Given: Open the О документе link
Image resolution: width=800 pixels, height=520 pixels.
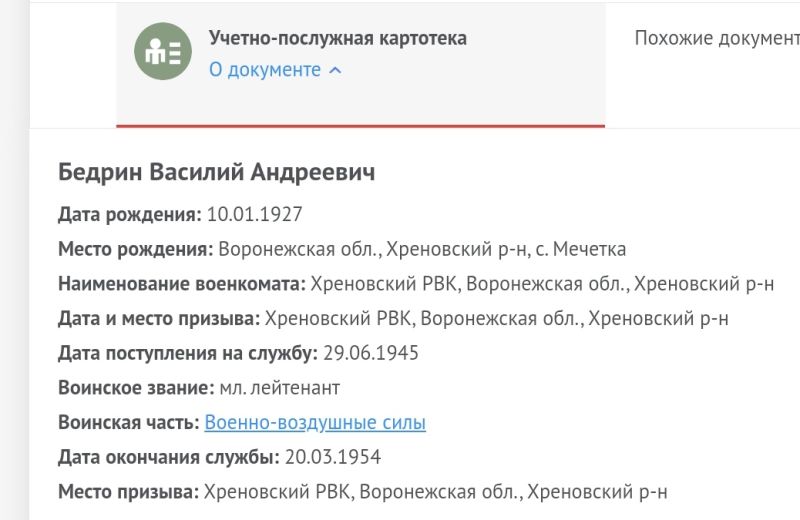Looking at the screenshot, I should click(265, 69).
